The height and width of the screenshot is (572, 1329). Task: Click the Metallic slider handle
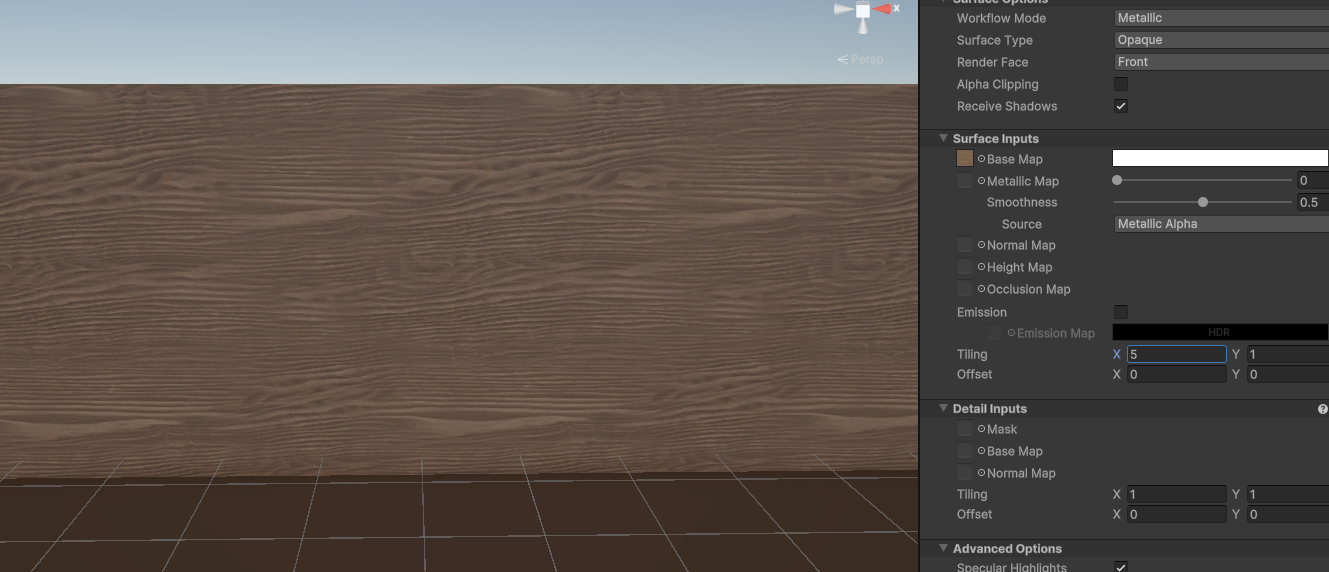point(1117,180)
